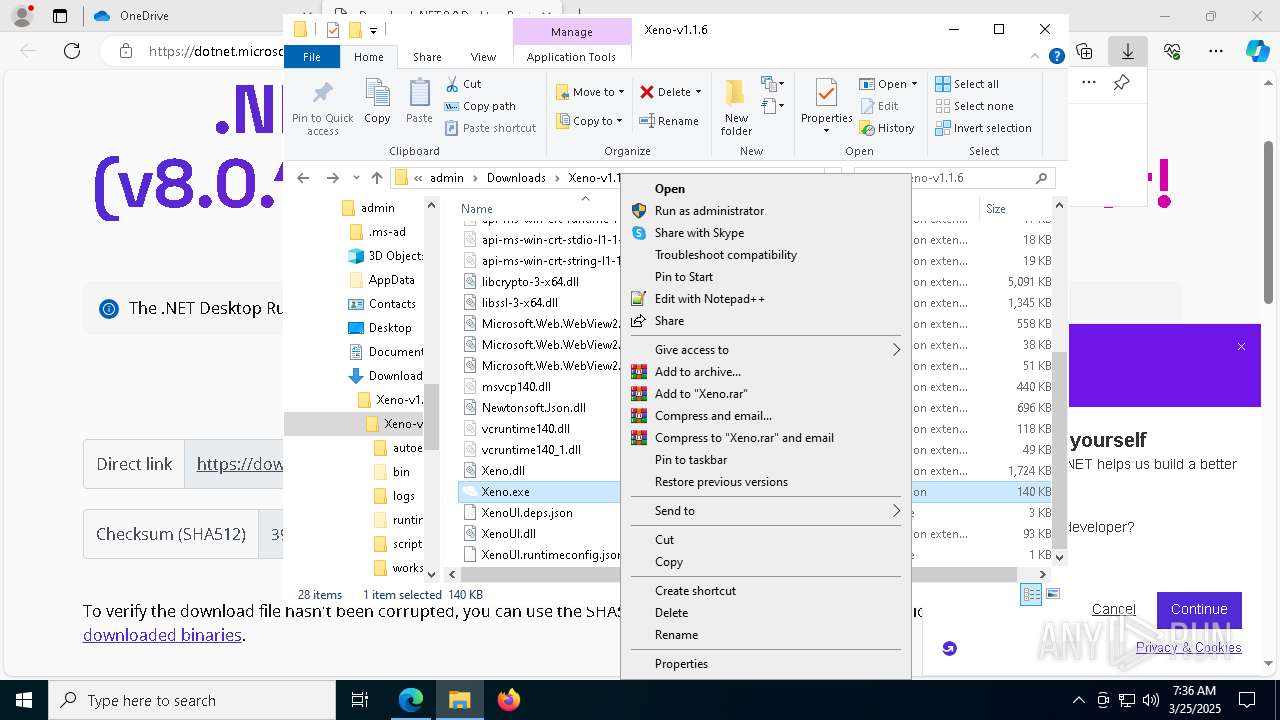Viewport: 1280px width, 720px height.
Task: Click the Continue button in the survey popup
Action: (1199, 609)
